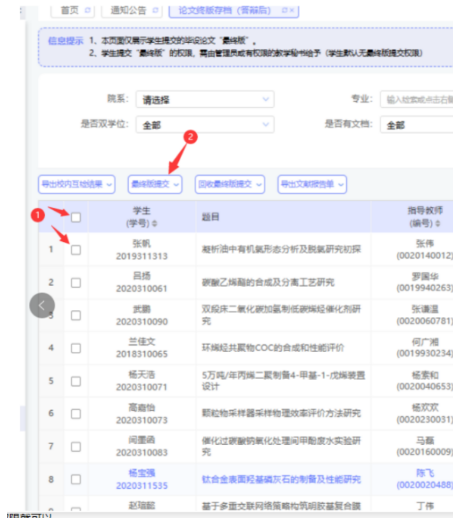Close the 论文终版存档 tab
The height and width of the screenshot is (518, 462).
(292, 10)
